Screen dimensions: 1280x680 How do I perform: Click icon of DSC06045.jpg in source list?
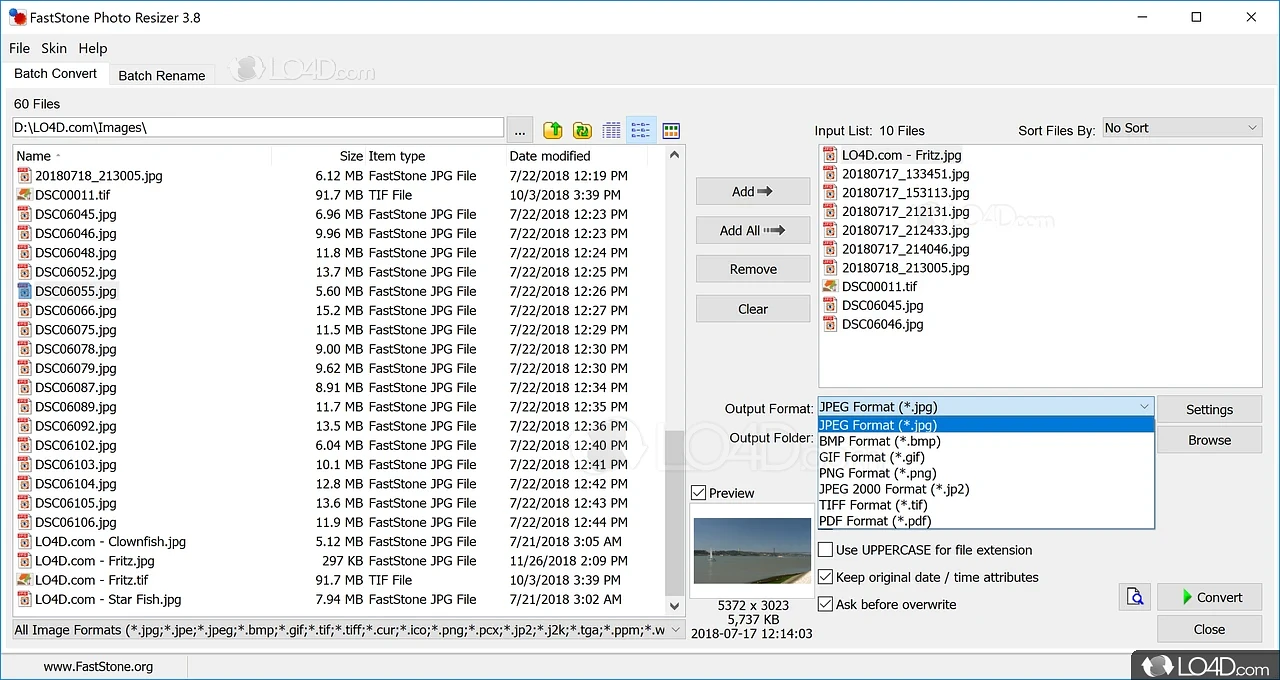(25, 214)
